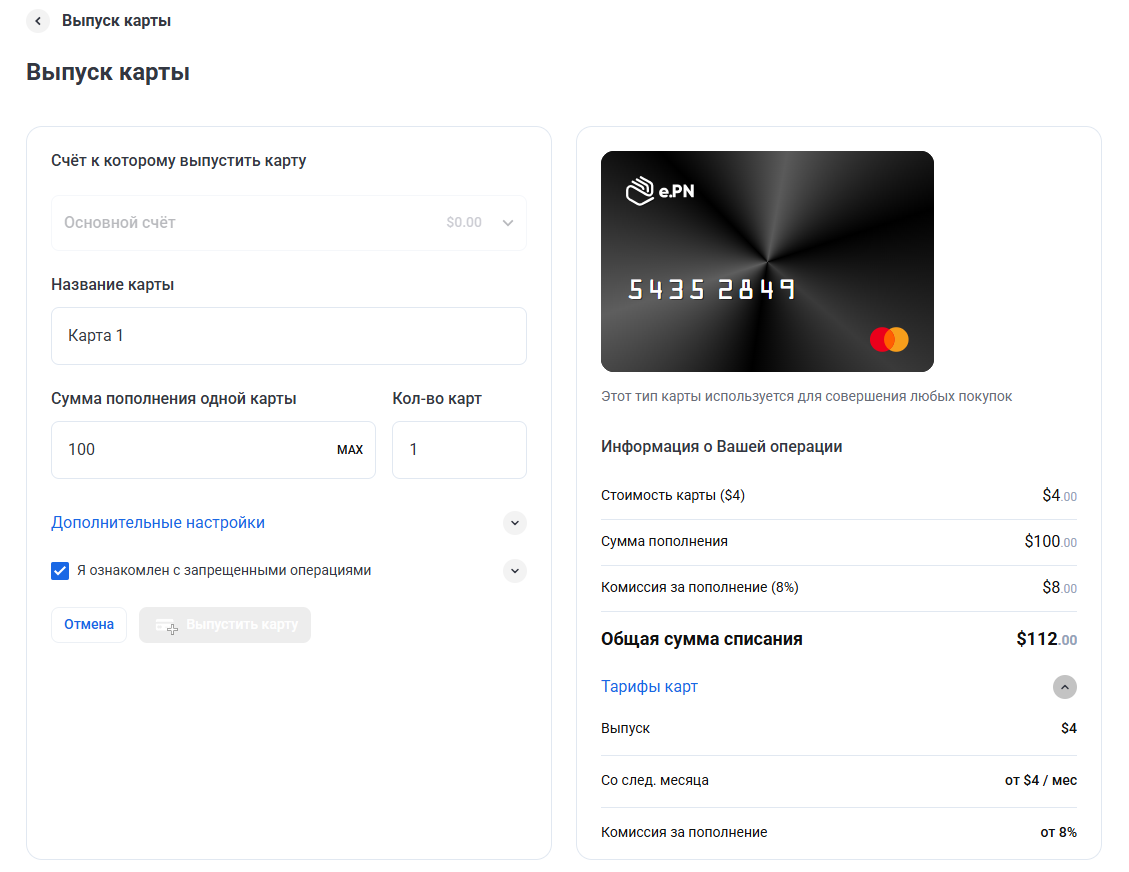Focus the card name input field
The image size is (1129, 872).
(x=288, y=336)
